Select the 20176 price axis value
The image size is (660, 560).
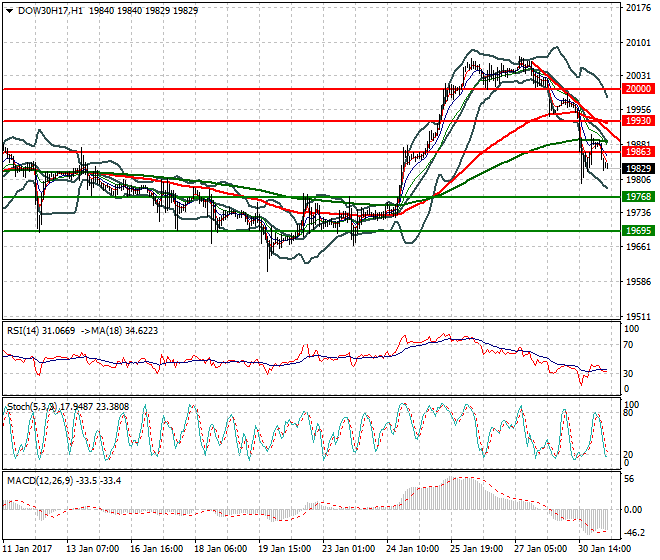click(x=638, y=8)
